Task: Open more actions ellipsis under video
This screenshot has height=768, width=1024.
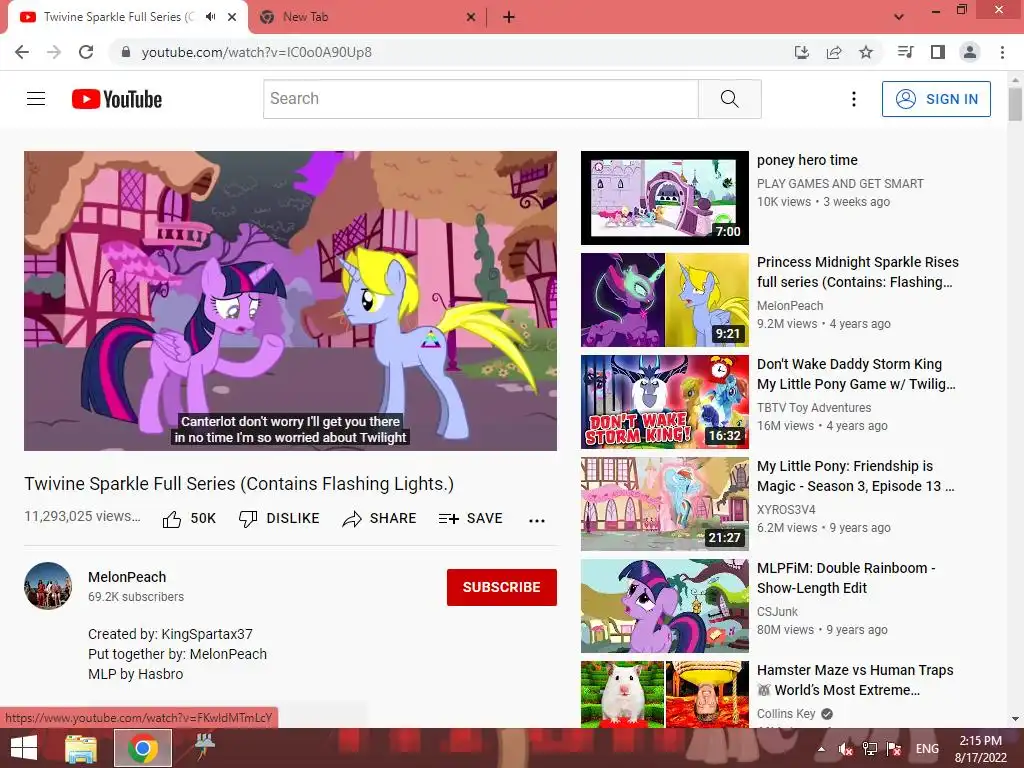Action: [x=537, y=520]
